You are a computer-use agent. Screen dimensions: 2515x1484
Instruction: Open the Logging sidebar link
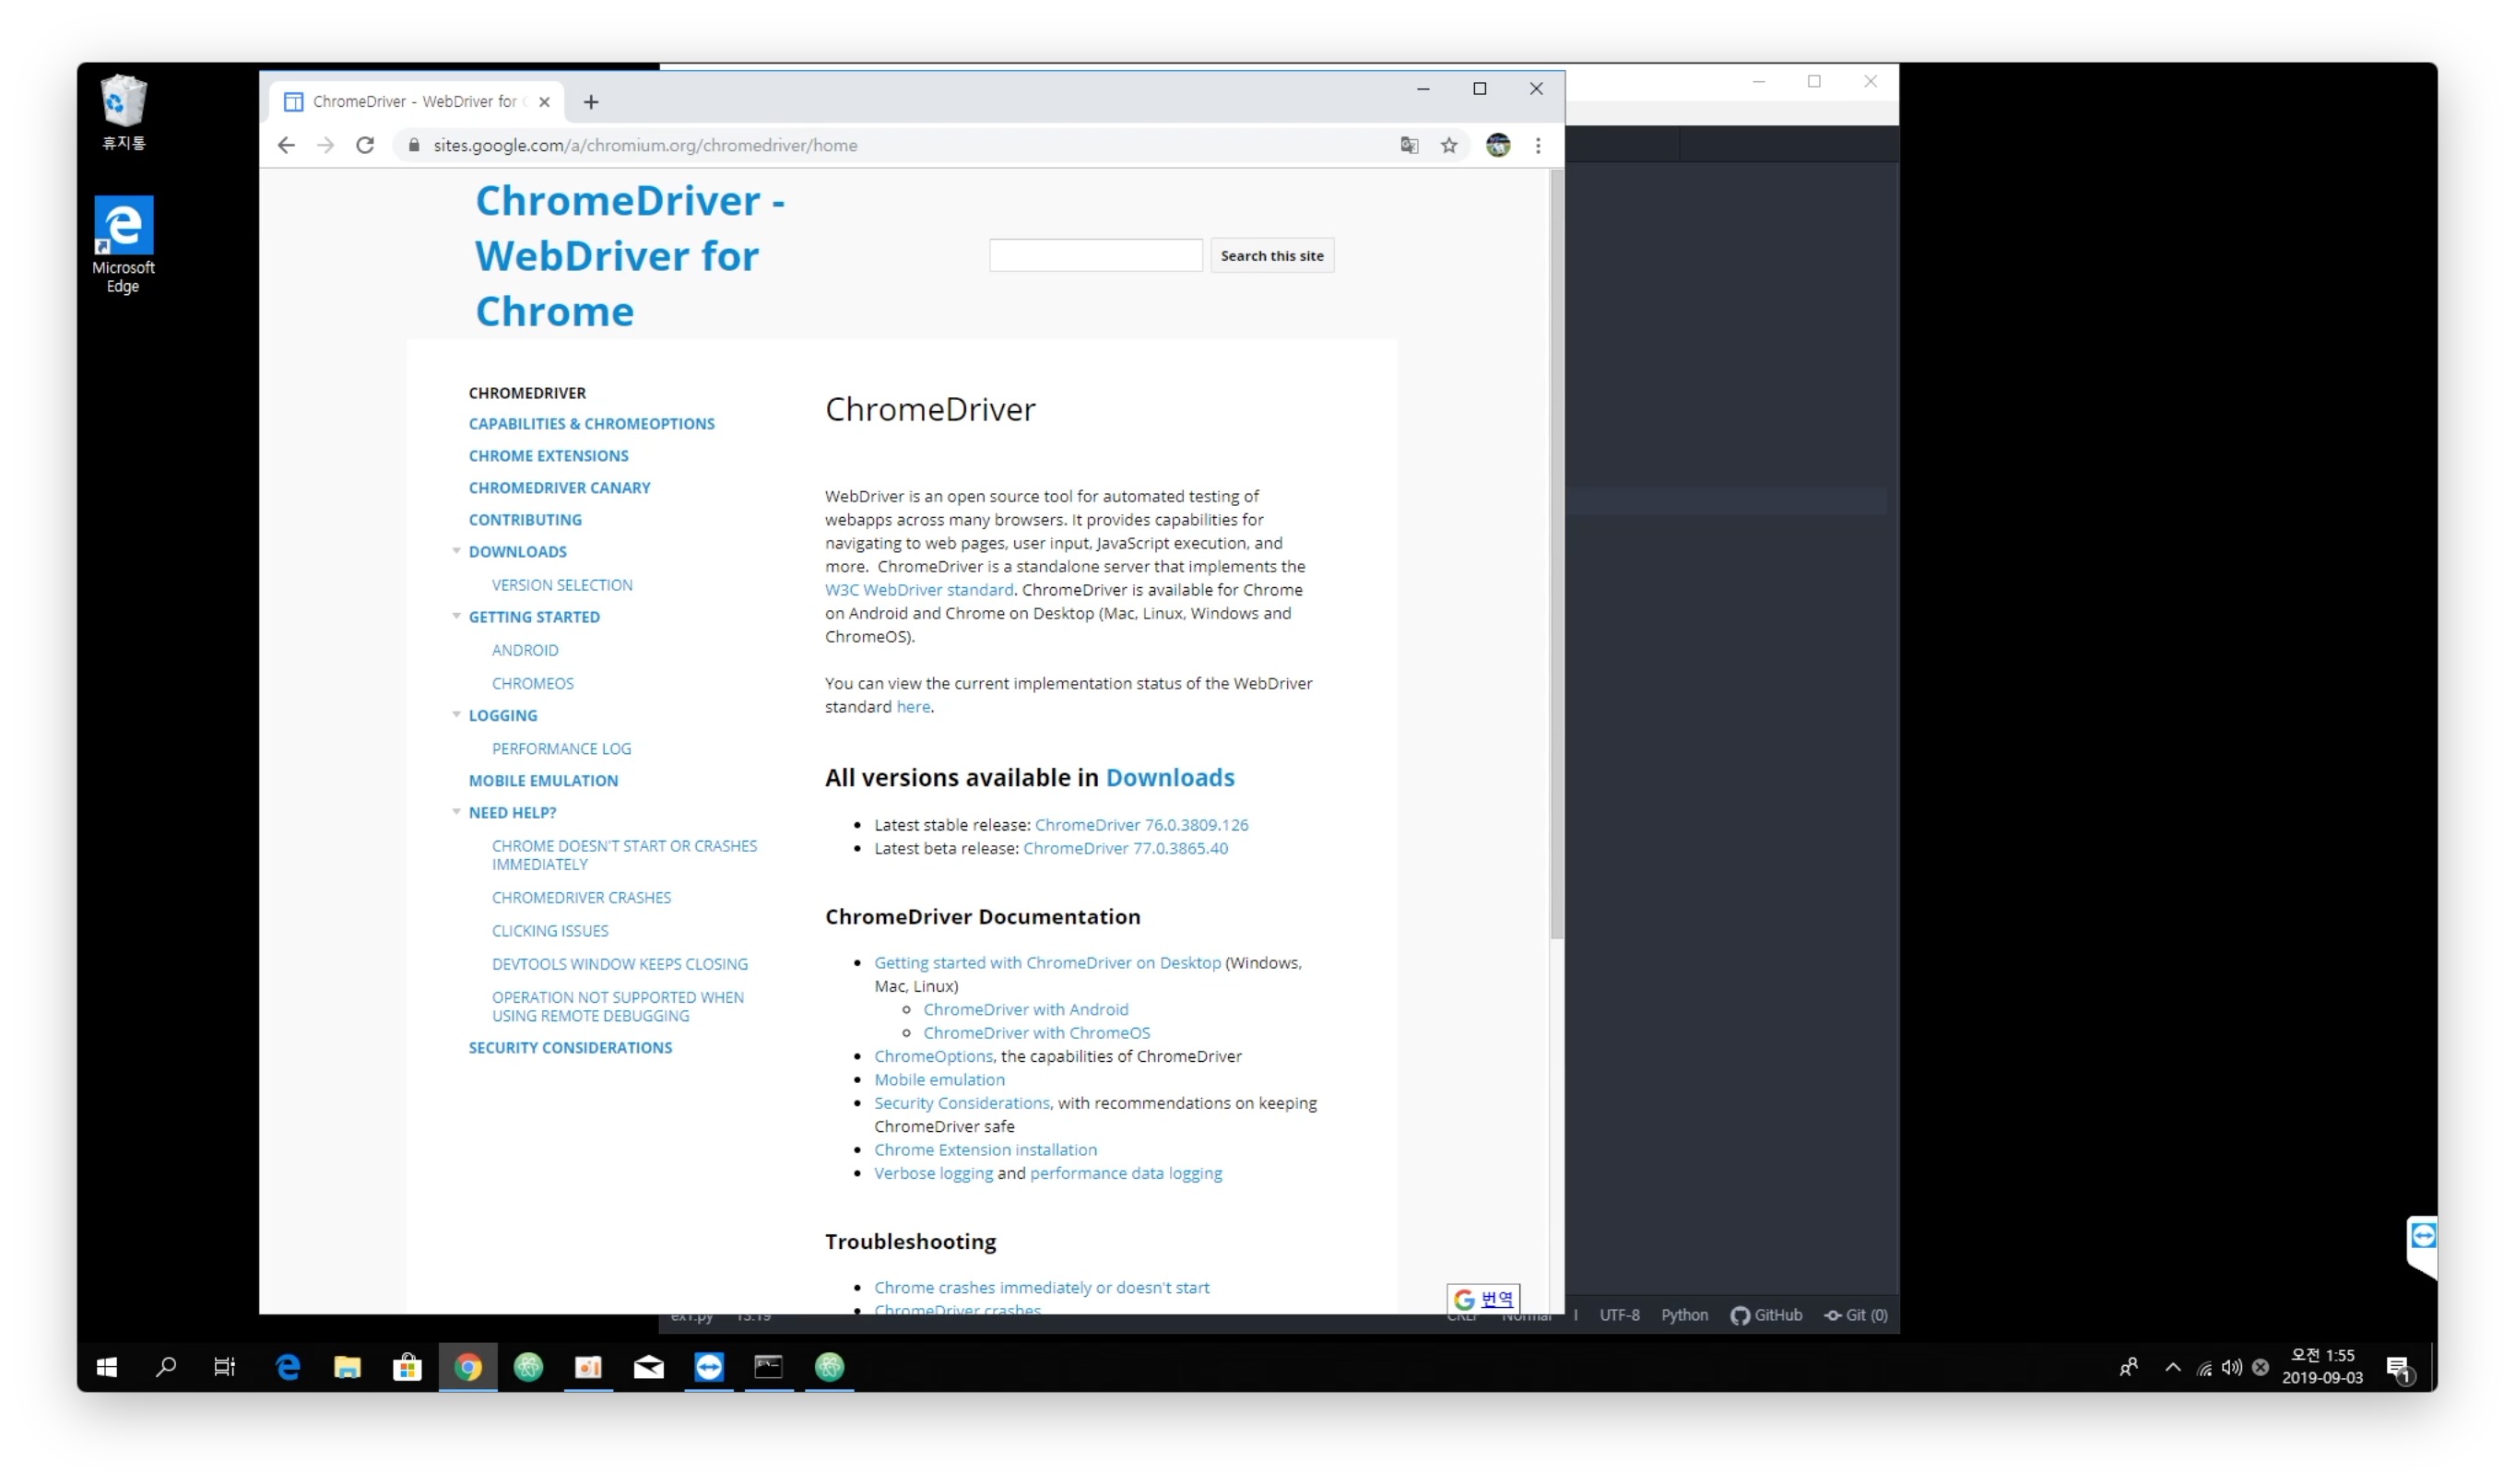[503, 715]
